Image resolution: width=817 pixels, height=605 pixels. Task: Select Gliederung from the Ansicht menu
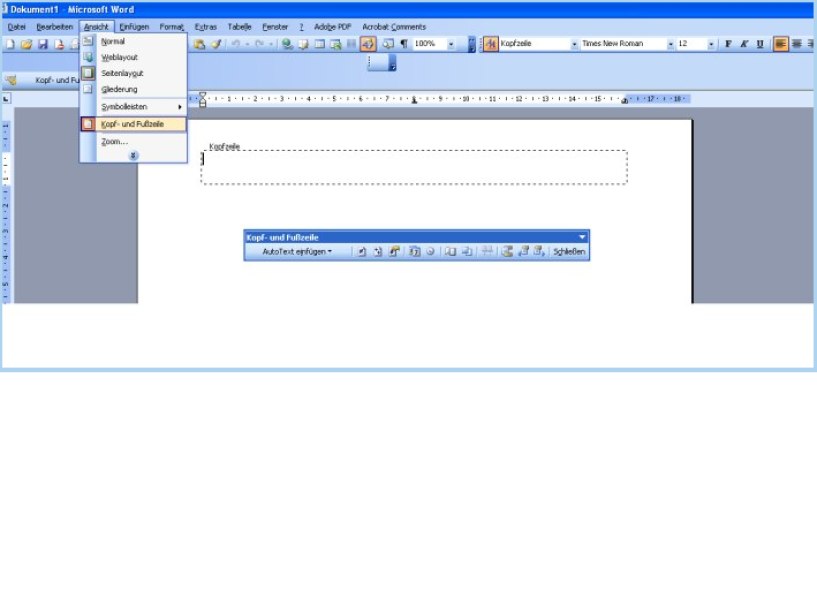click(133, 89)
